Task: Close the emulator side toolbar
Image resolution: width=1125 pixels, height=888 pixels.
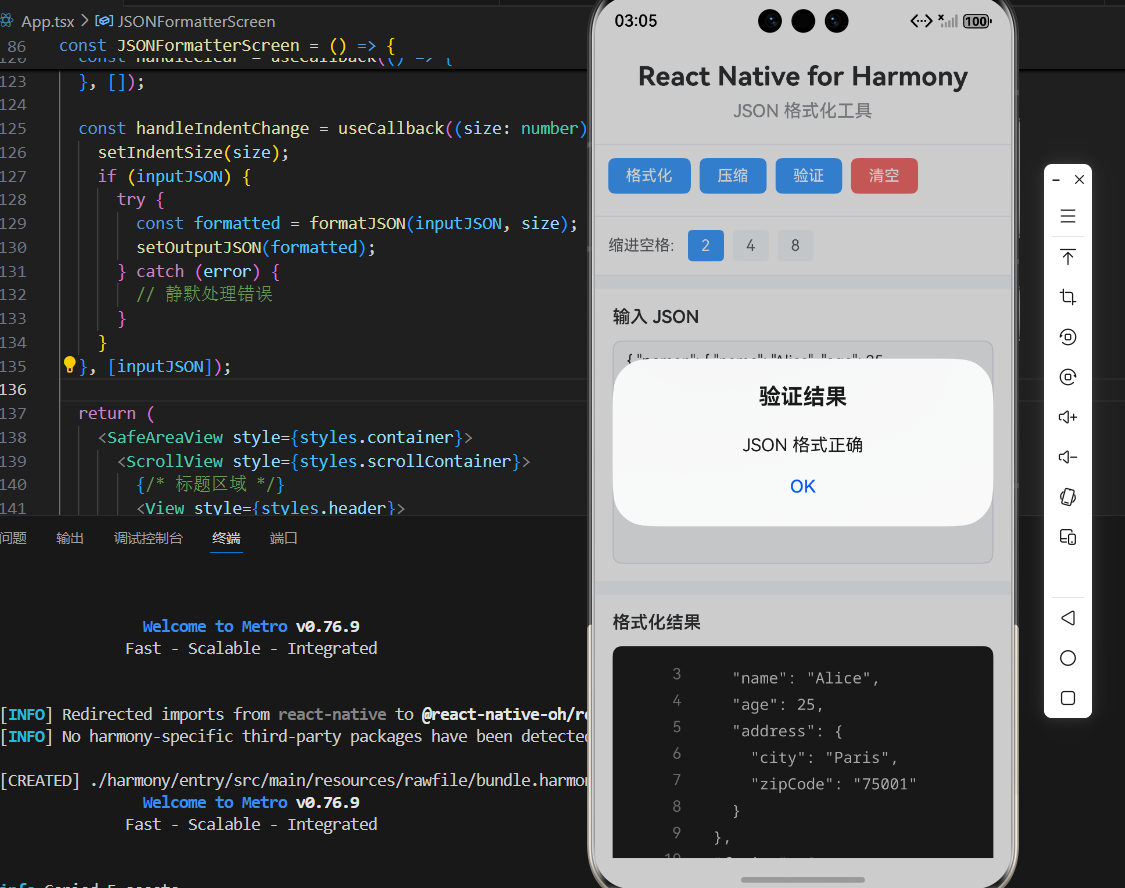Action: click(1079, 179)
